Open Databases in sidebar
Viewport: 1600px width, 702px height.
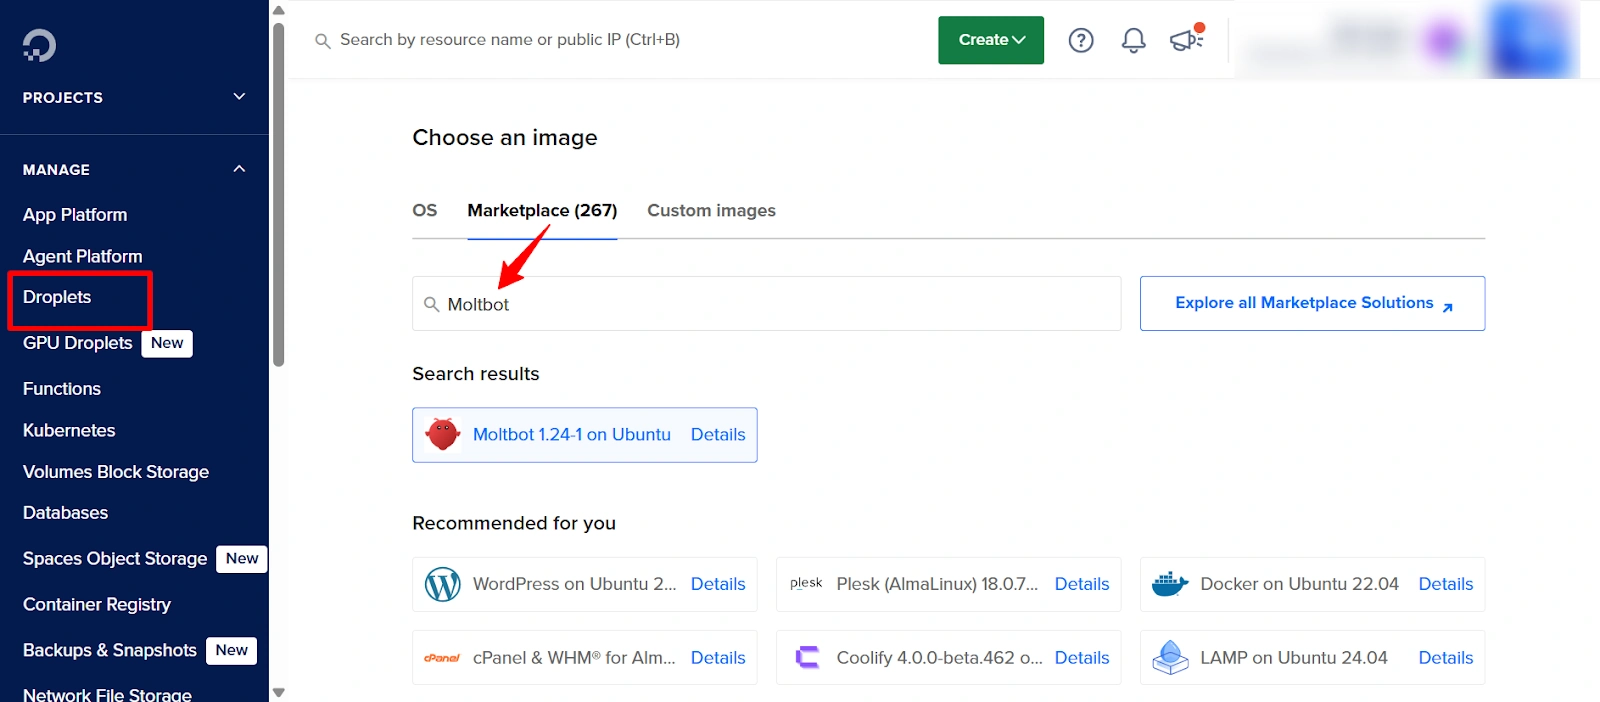point(65,512)
